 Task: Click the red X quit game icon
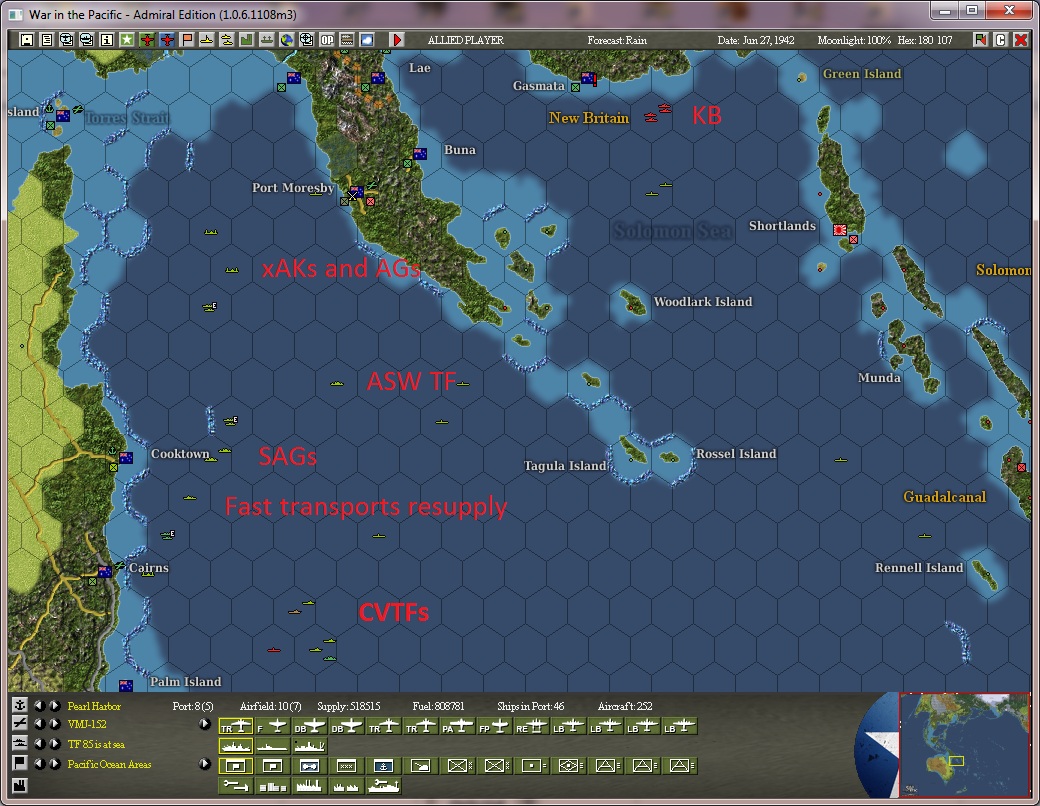click(x=1021, y=40)
